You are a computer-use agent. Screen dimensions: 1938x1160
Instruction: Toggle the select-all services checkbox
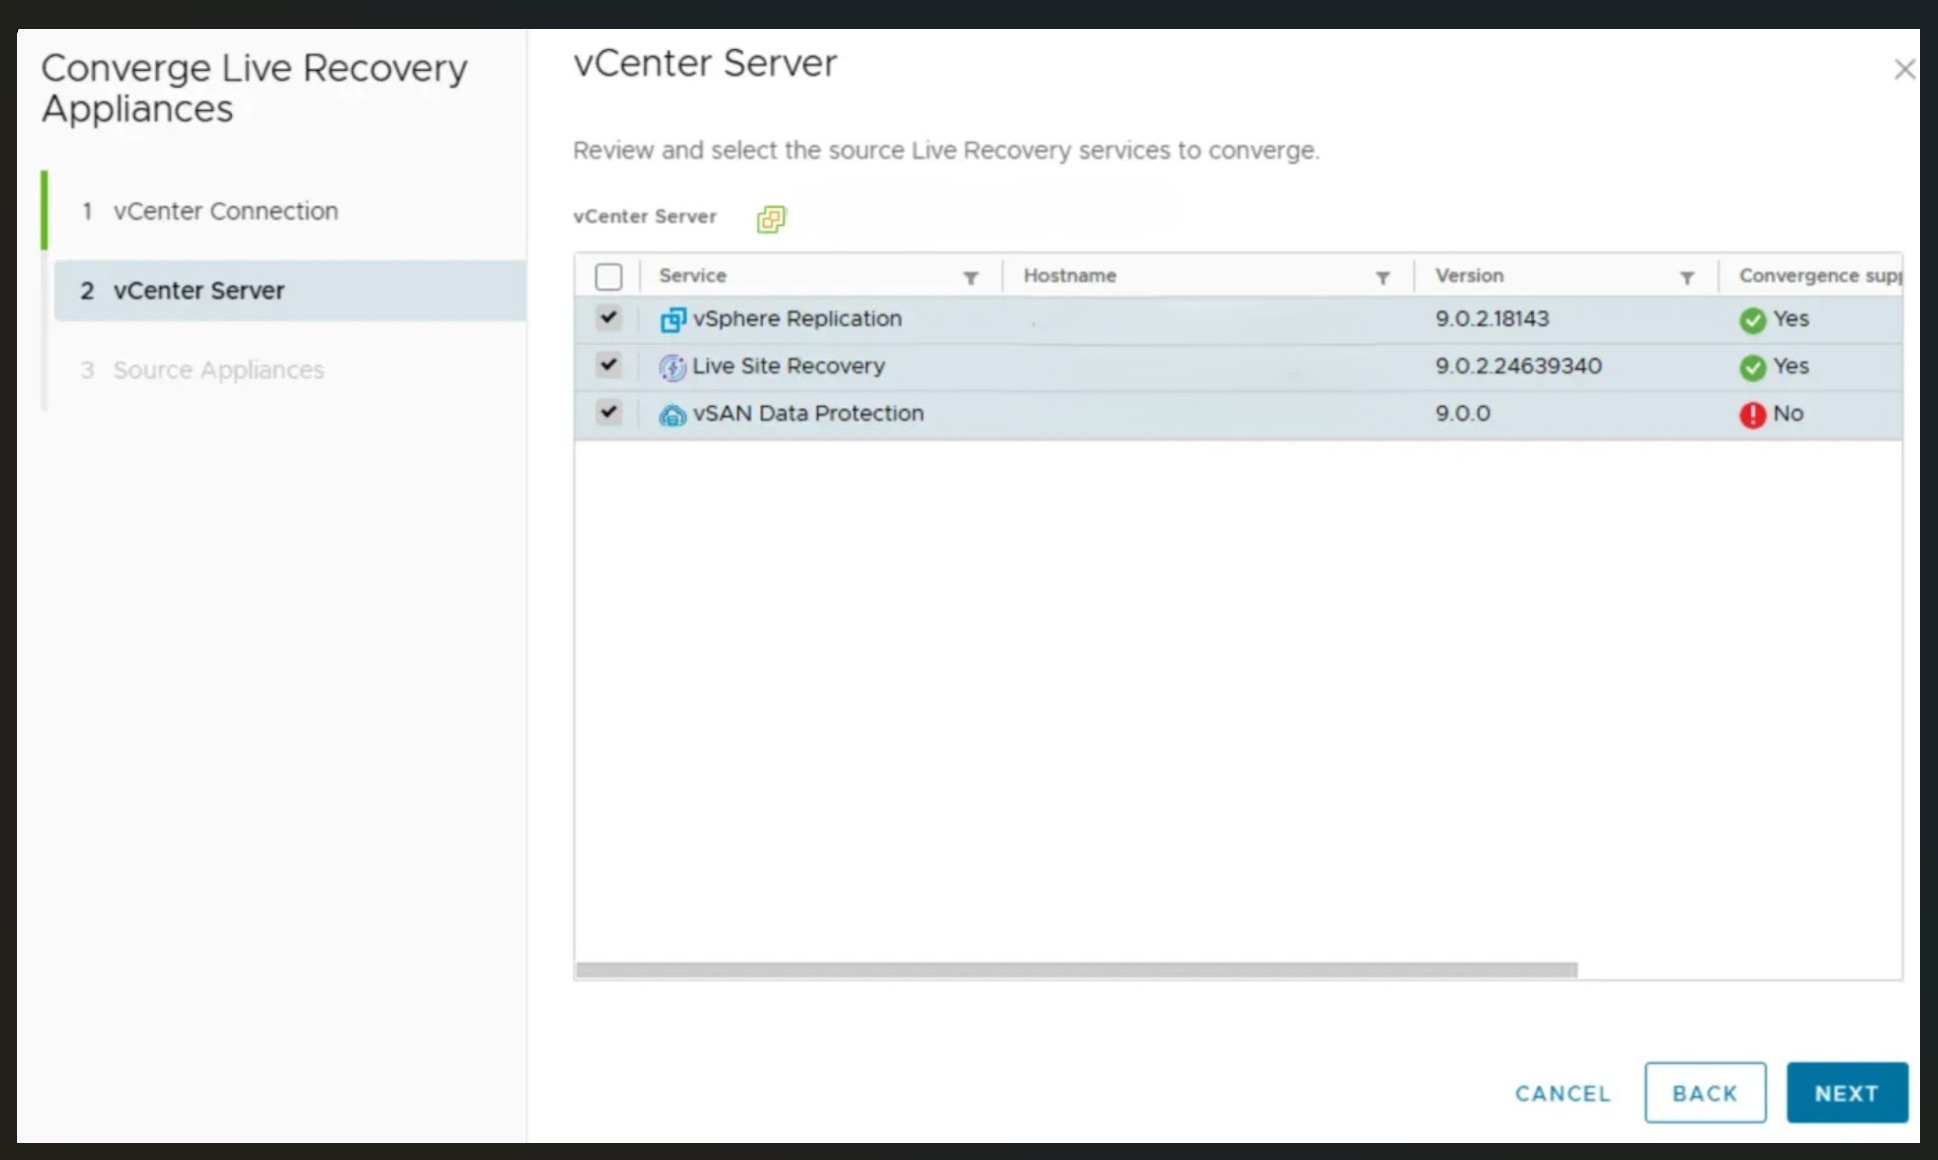pos(608,277)
